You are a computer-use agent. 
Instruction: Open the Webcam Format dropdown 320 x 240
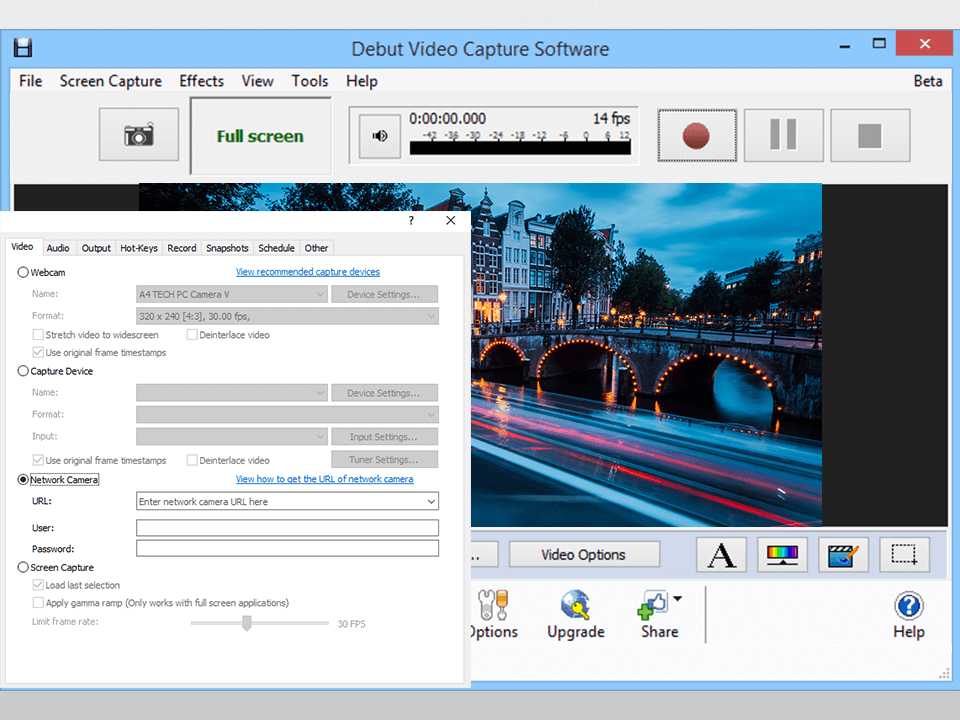click(x=287, y=317)
